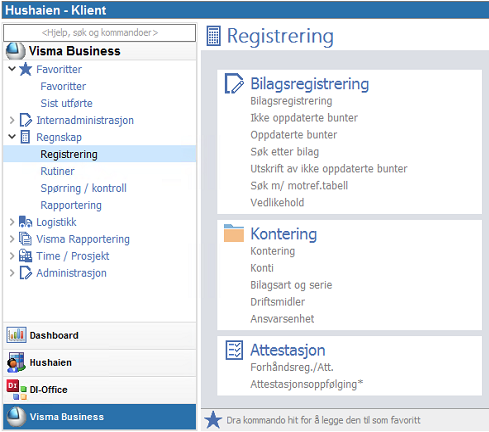The width and height of the screenshot is (489, 432).
Task: Open Konti under Kontering
Action: coord(262,268)
